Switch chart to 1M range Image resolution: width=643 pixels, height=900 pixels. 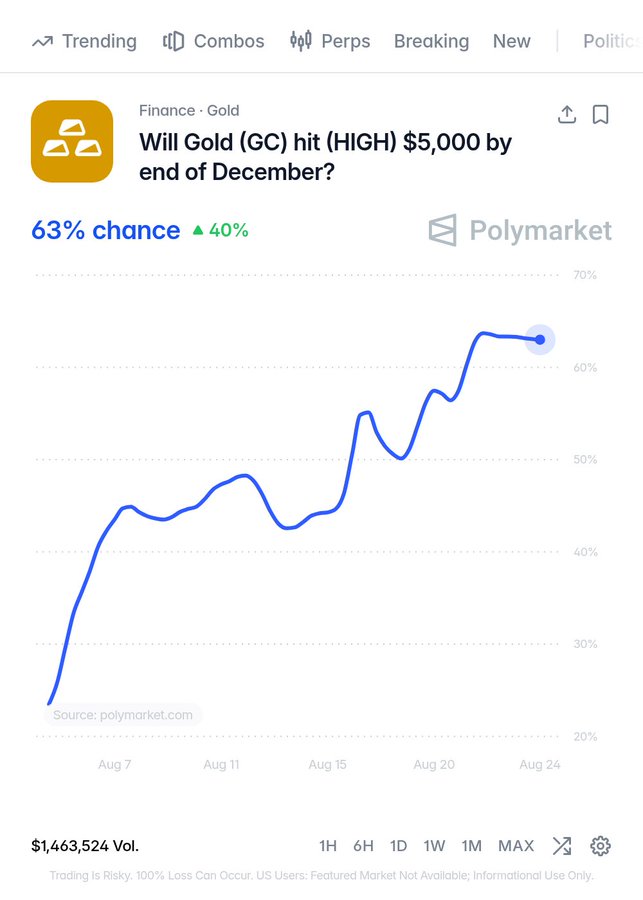(x=471, y=845)
